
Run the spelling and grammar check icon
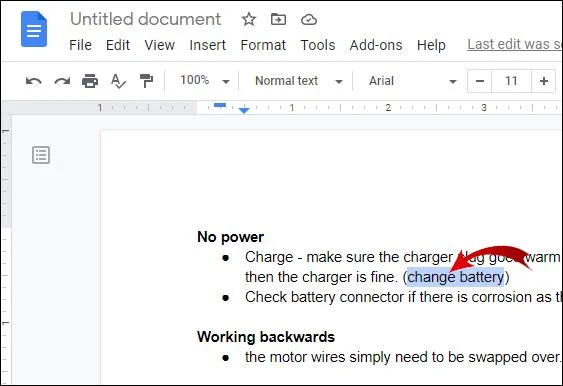click(x=118, y=81)
